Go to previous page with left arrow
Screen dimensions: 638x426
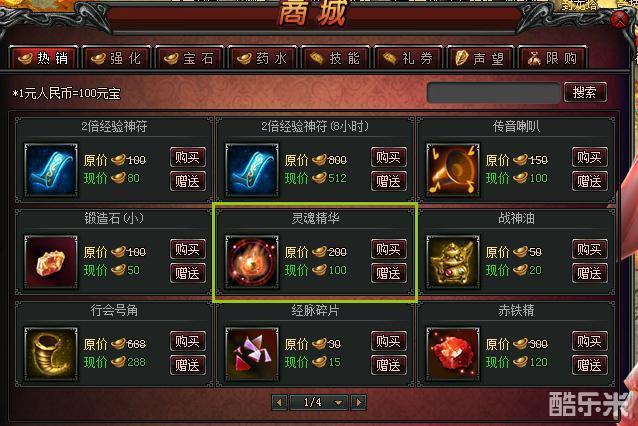[x=279, y=402]
